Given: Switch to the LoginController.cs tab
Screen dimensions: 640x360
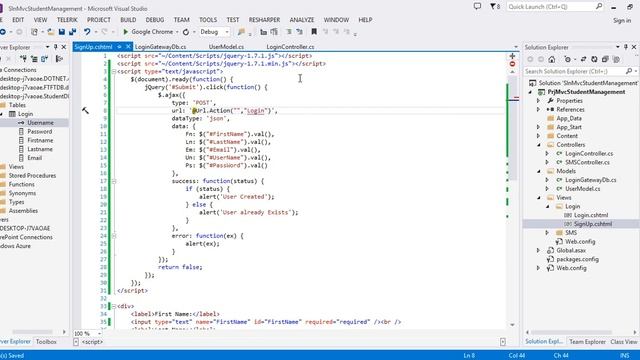Looking at the screenshot, I should pyautogui.click(x=290, y=47).
